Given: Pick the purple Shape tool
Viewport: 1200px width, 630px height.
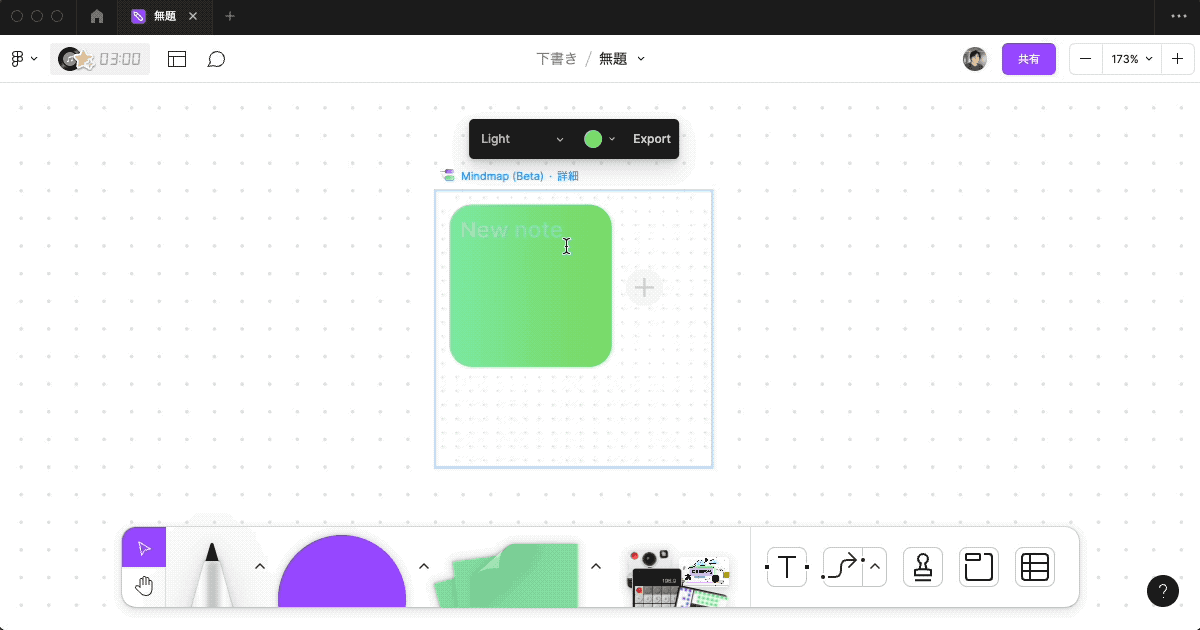Looking at the screenshot, I should tap(341, 575).
